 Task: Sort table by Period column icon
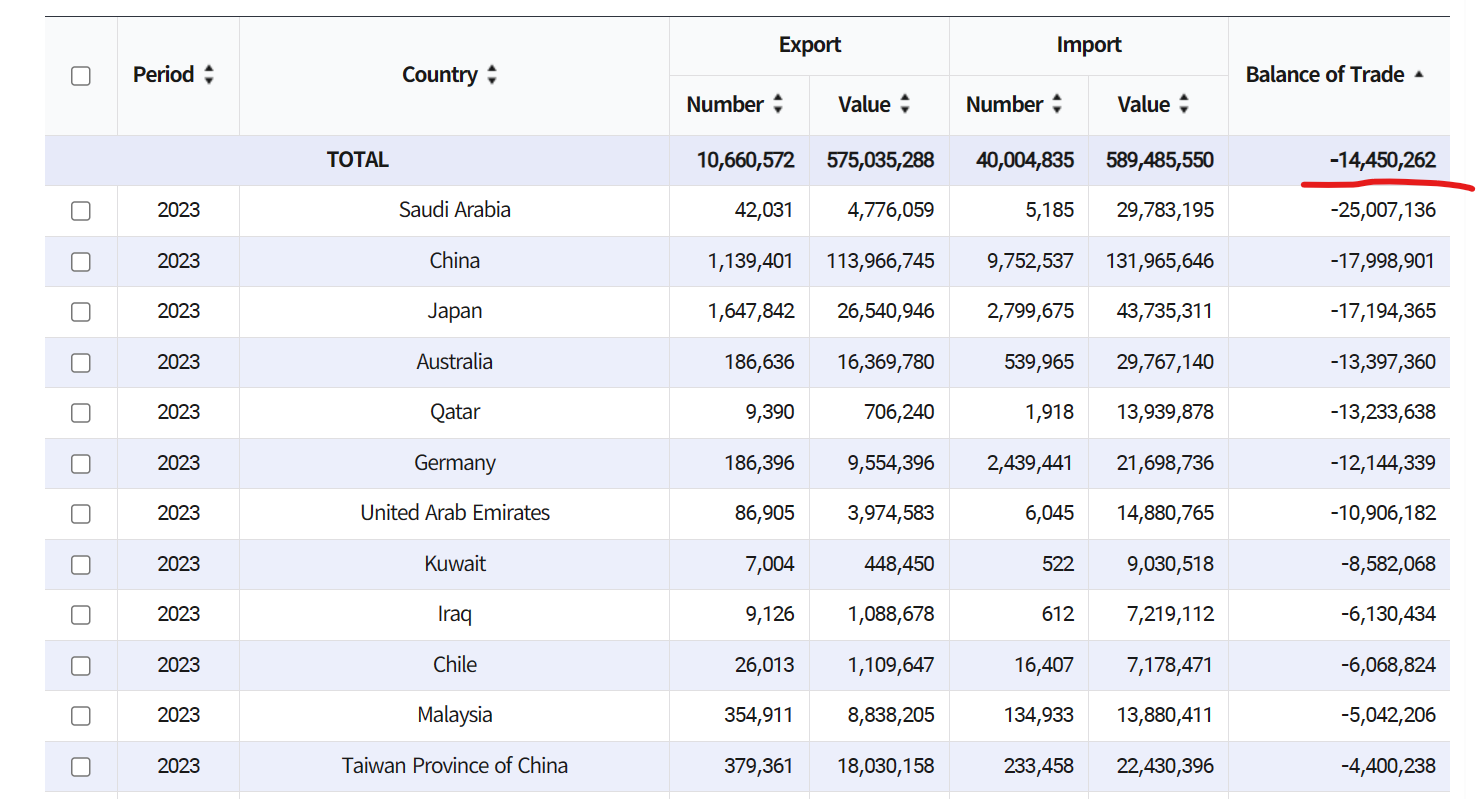coord(208,75)
